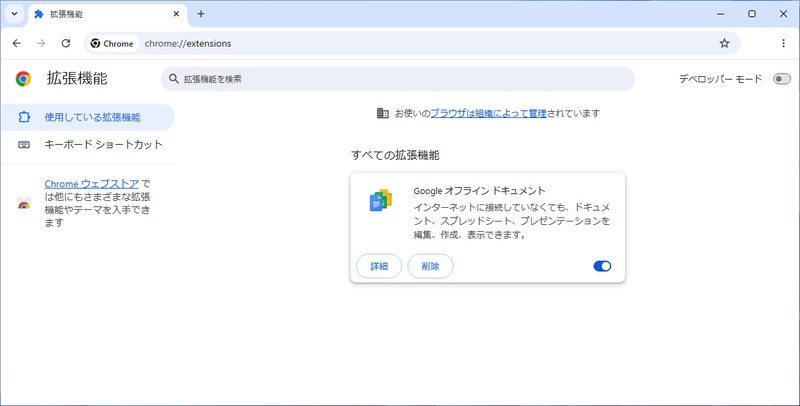Click the デベロッパー モード label
Viewport: 800px width, 406px height.
[x=720, y=79]
